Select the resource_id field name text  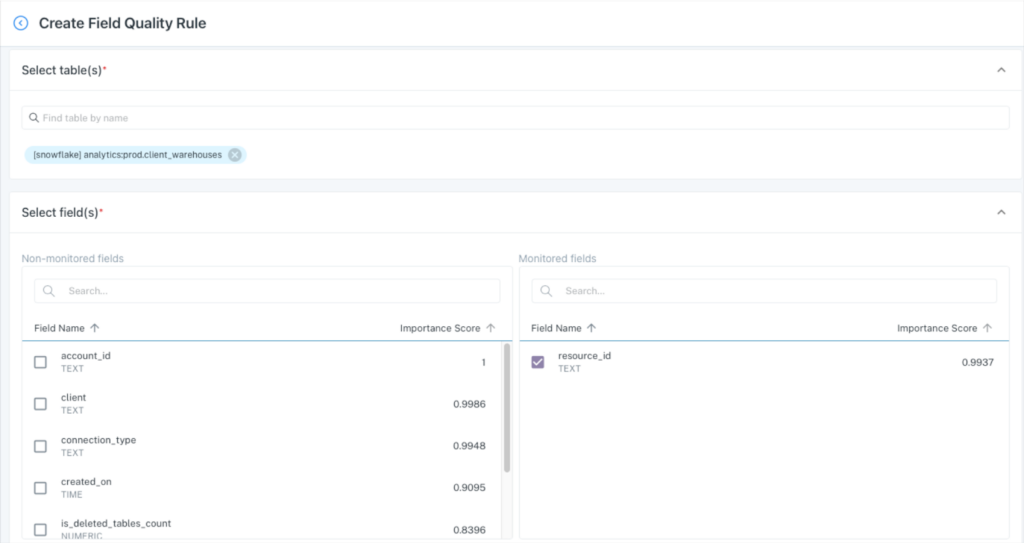click(584, 355)
